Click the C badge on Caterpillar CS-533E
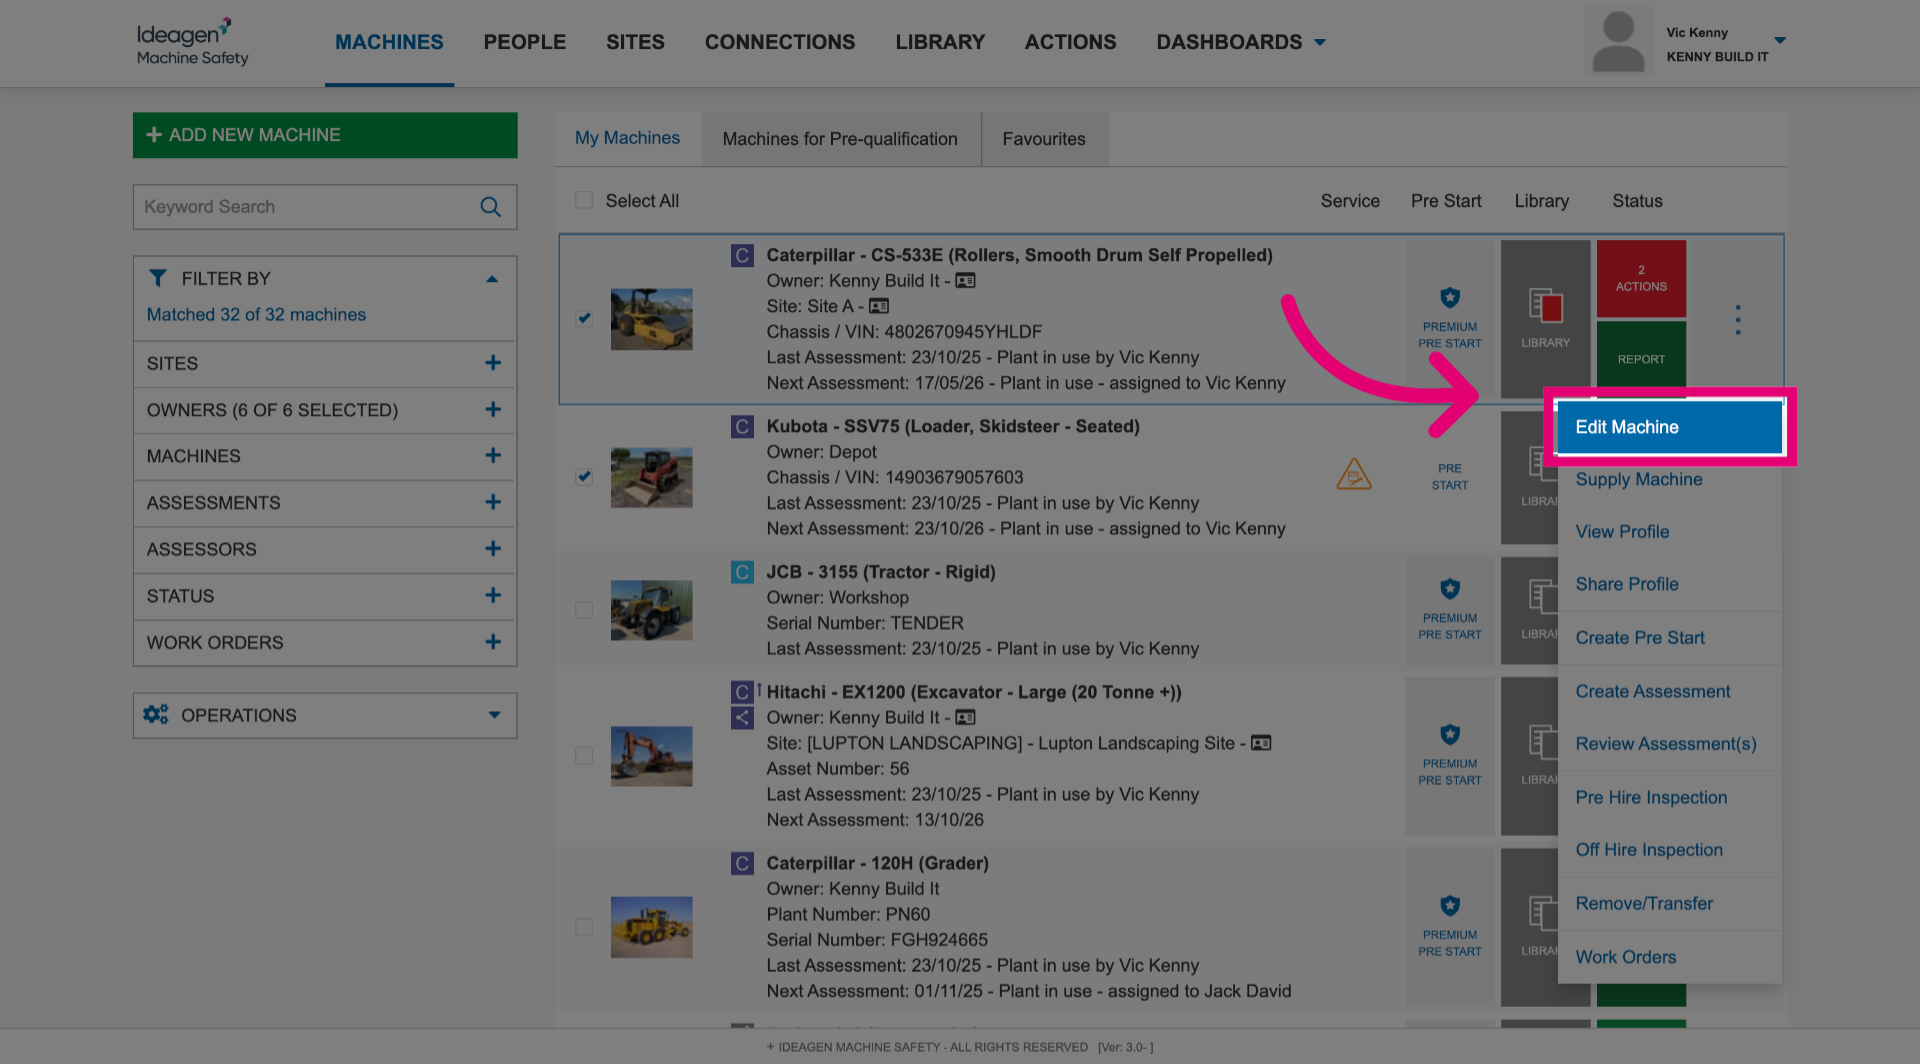Viewport: 1920px width, 1064px height. click(x=742, y=255)
